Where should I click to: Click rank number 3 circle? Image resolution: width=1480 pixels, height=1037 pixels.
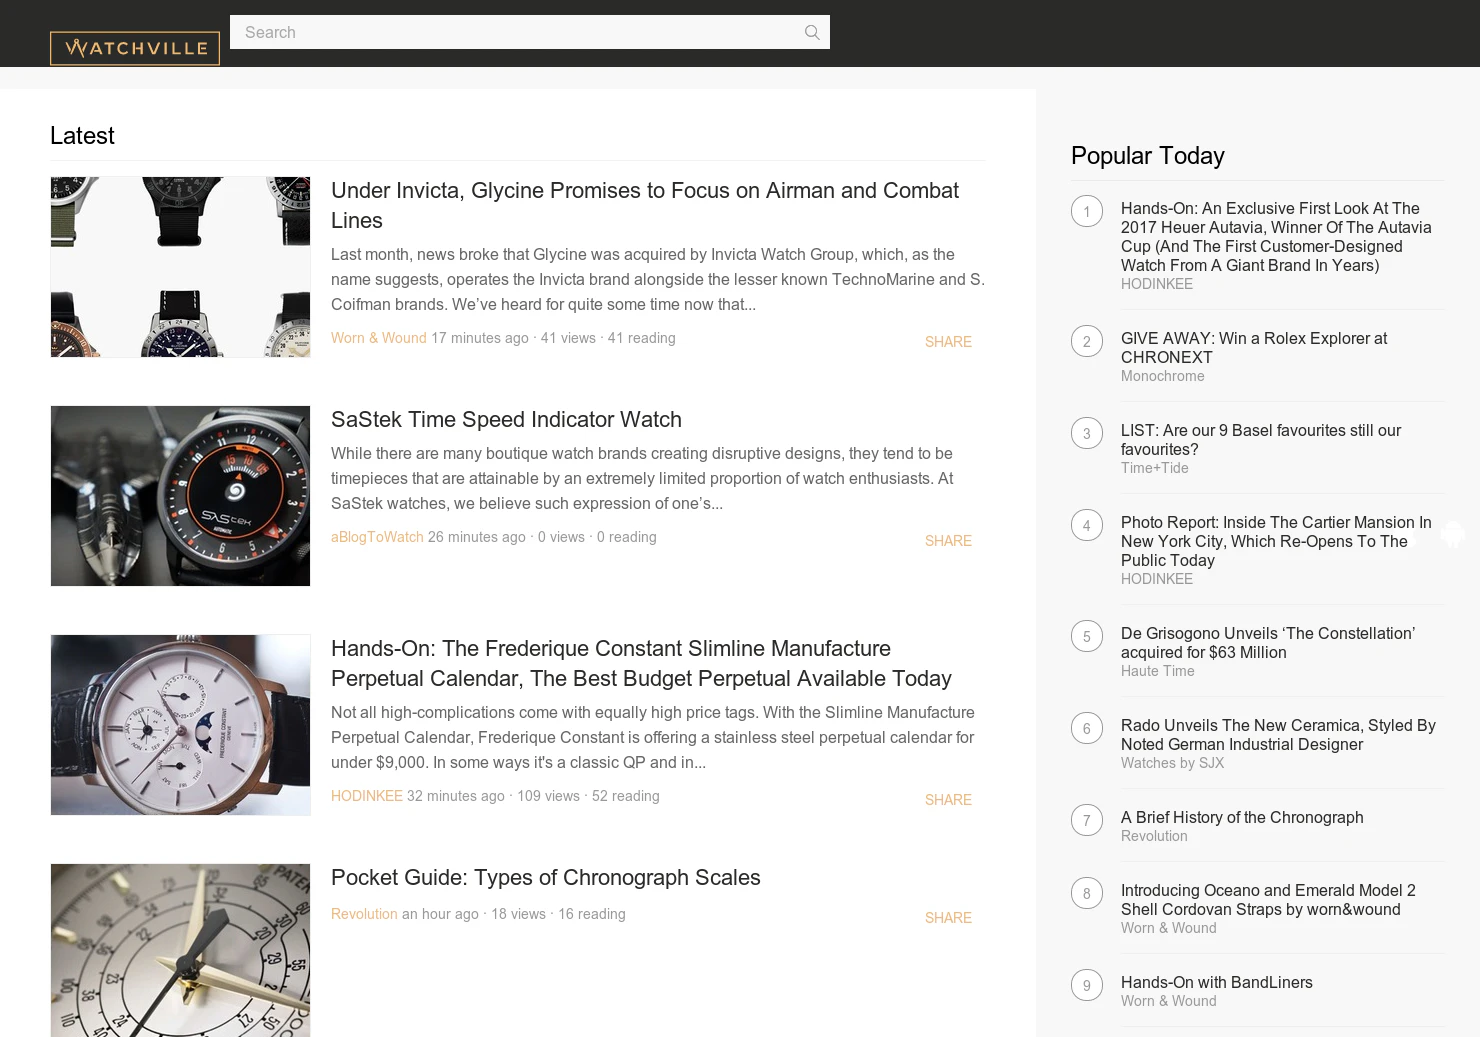point(1087,433)
